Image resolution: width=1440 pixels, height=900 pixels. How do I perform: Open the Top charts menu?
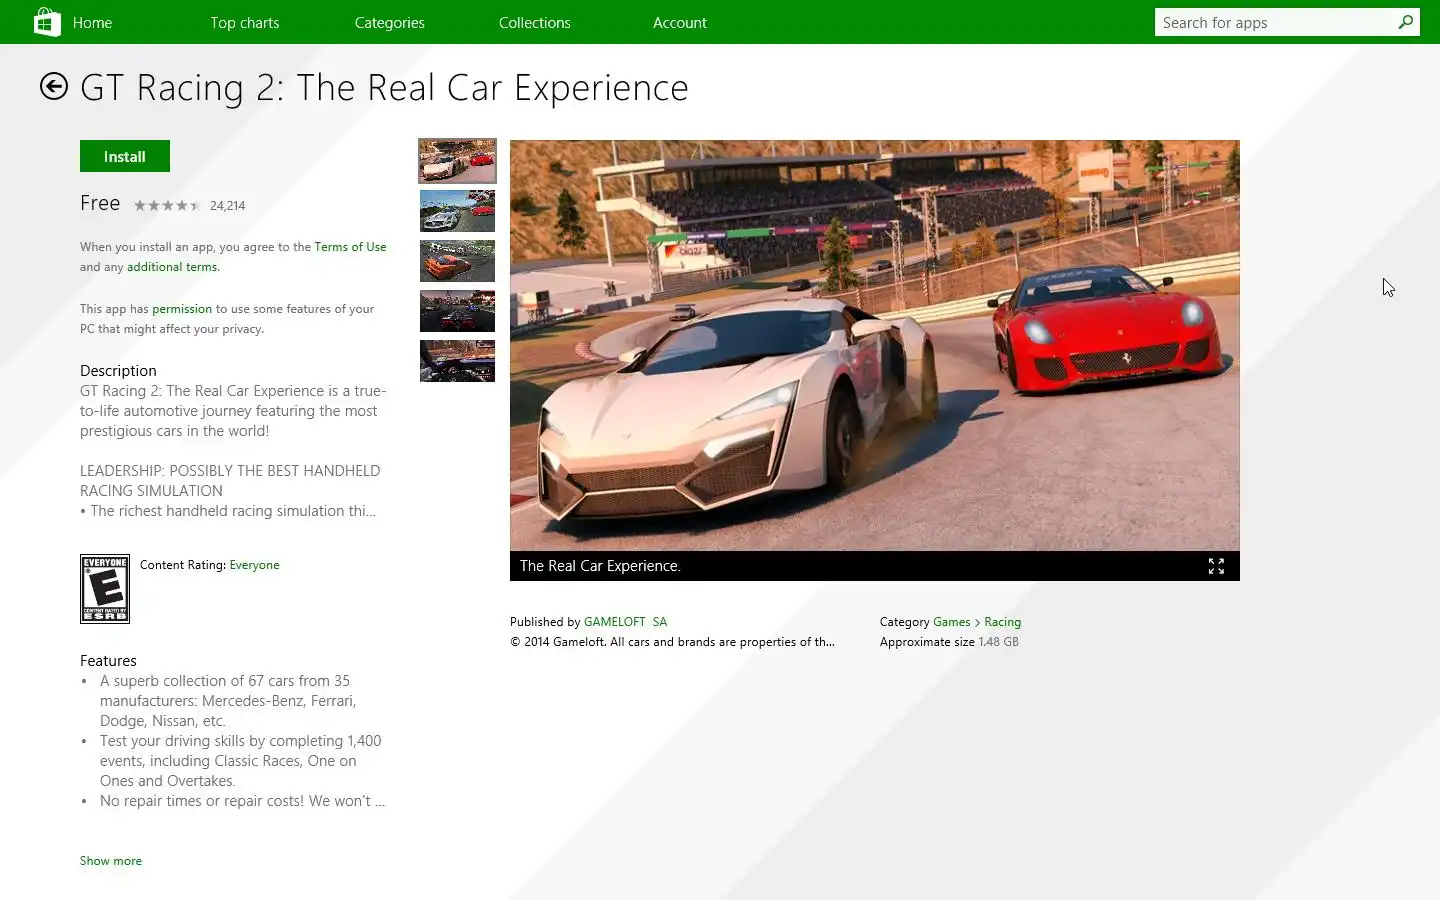point(245,22)
